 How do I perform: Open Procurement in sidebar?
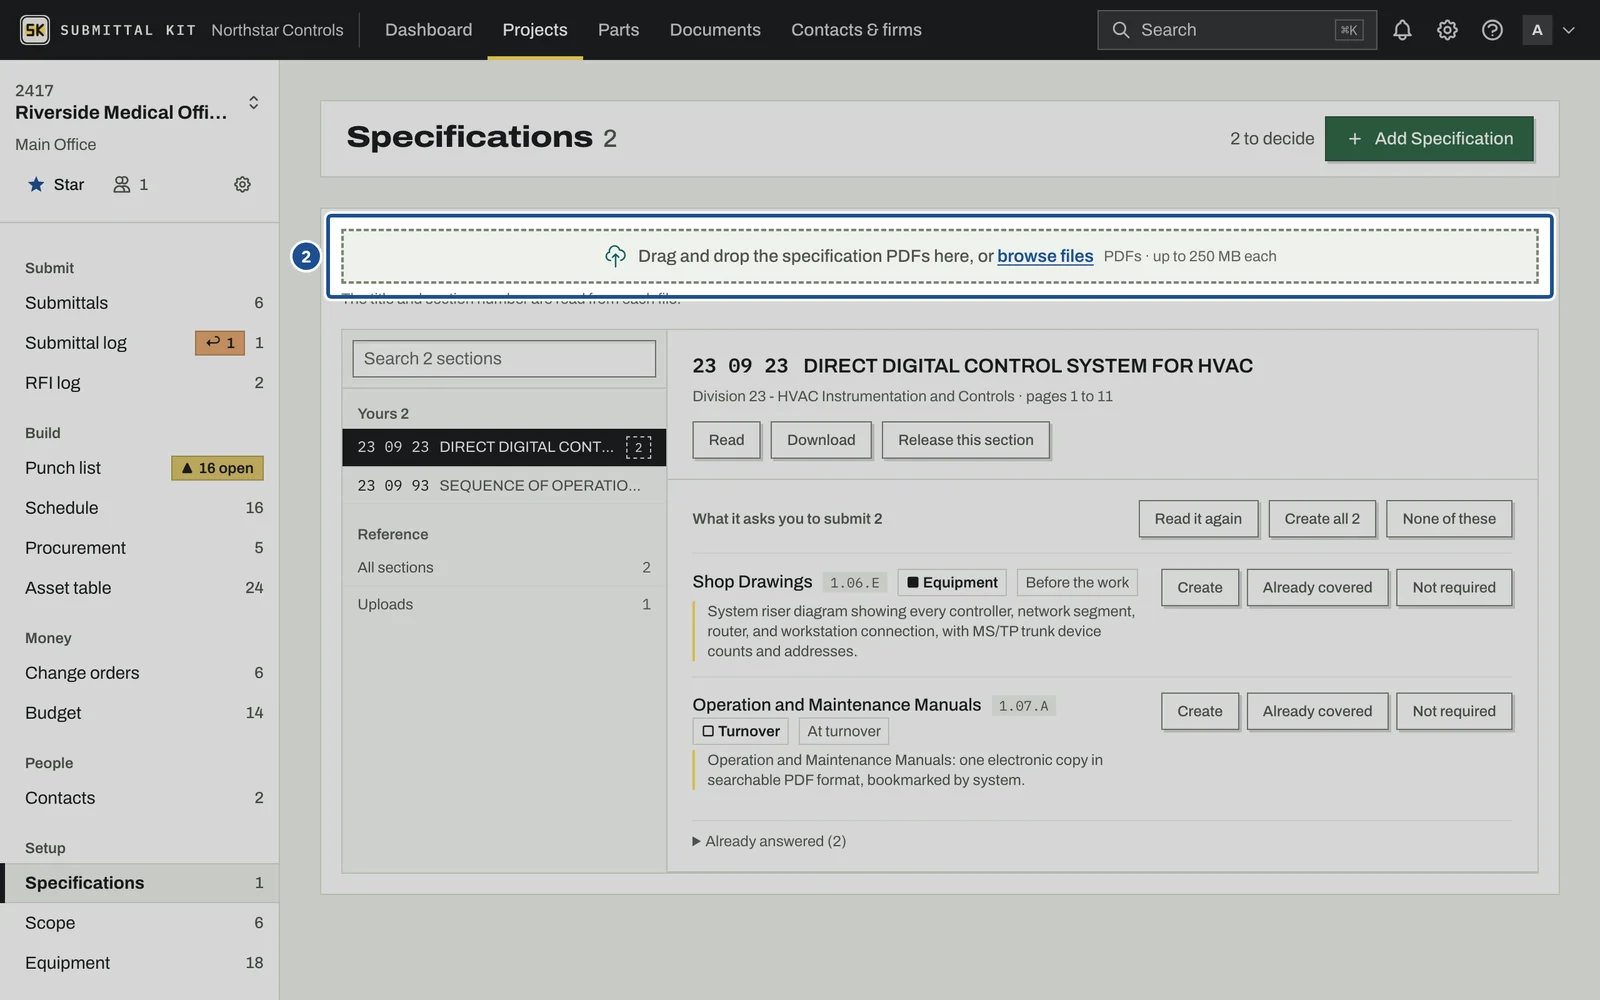[x=140, y=548]
